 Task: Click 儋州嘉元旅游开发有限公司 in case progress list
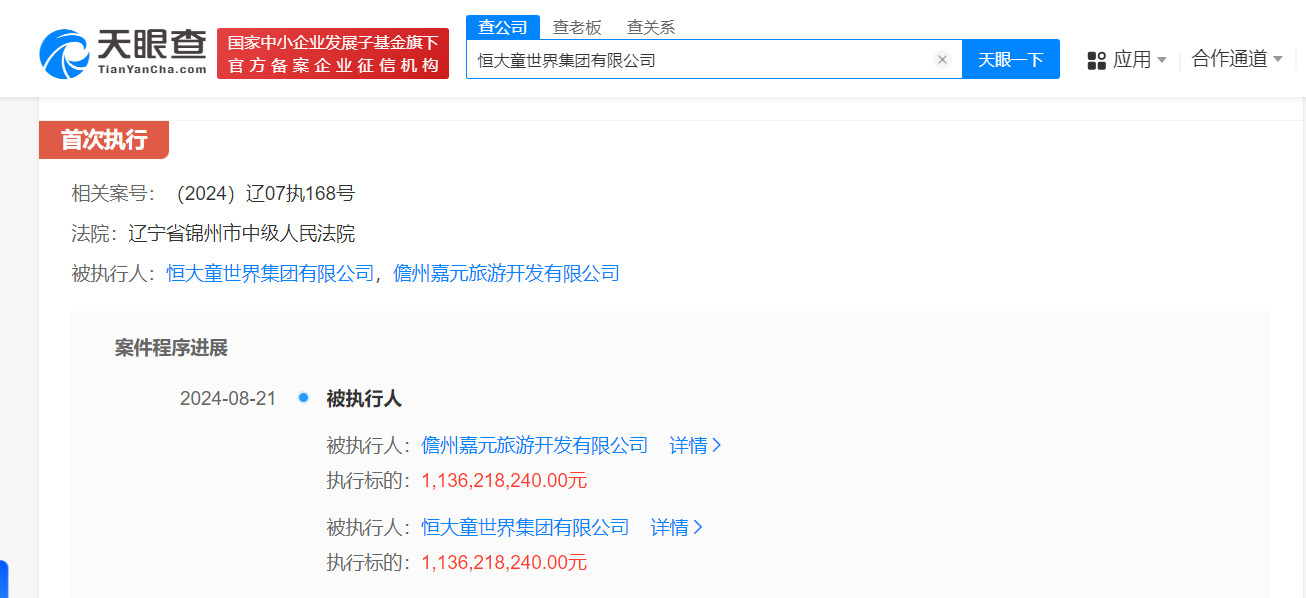pos(535,445)
